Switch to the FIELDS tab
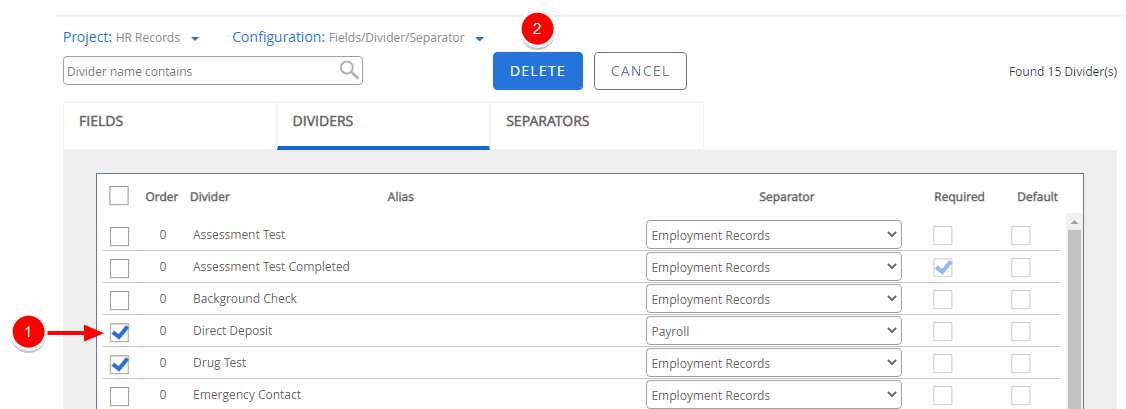Image resolution: width=1126 pixels, height=409 pixels. (x=170, y=122)
